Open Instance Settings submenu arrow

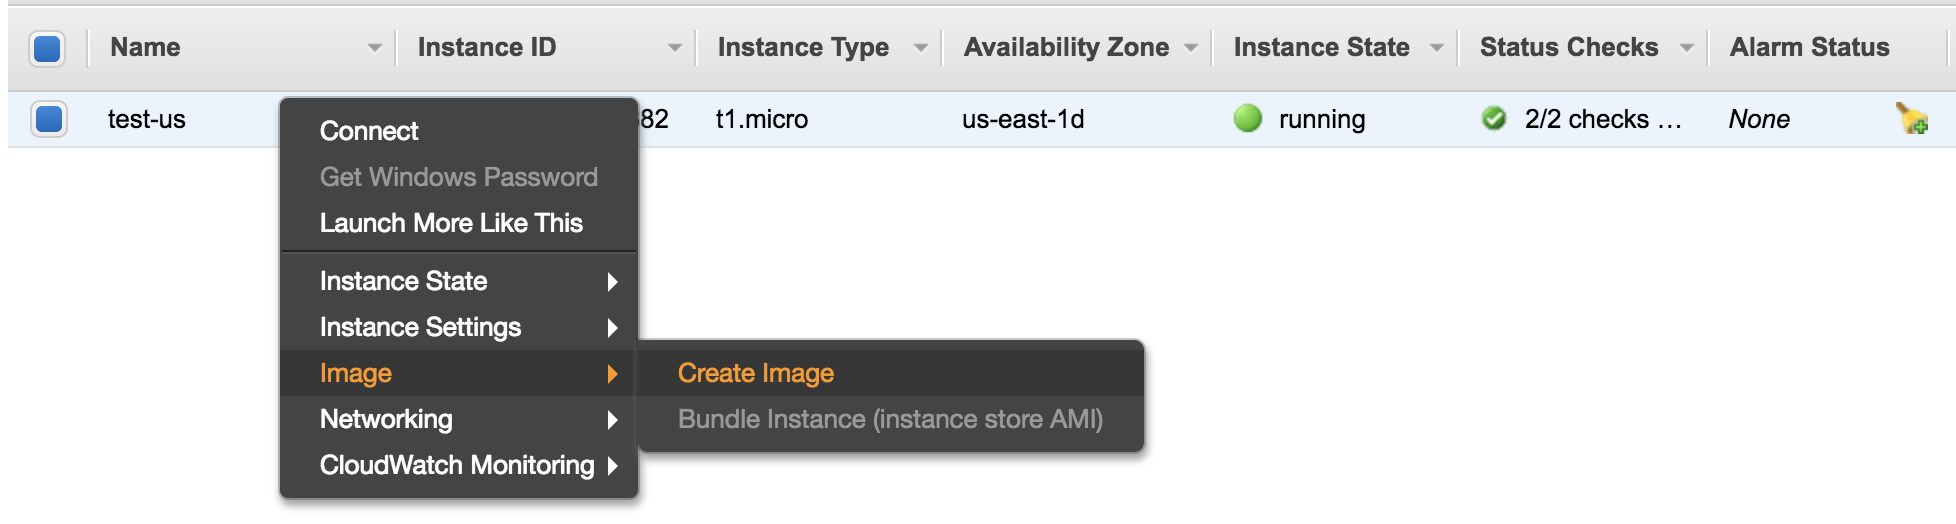click(612, 328)
